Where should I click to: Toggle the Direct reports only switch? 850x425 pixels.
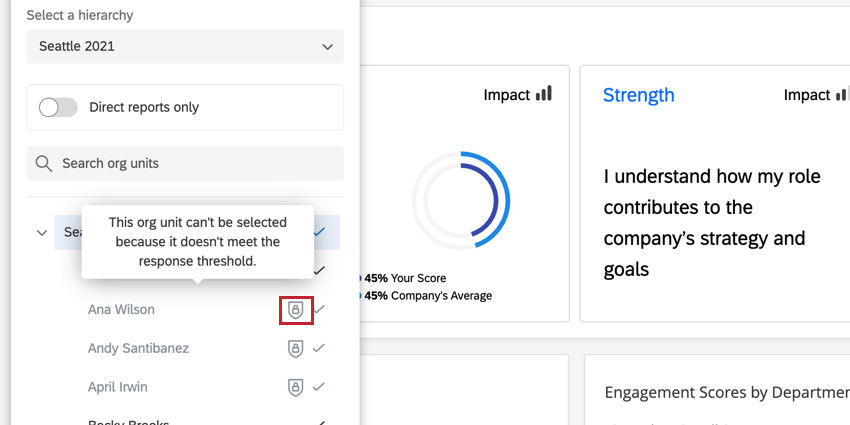58,107
